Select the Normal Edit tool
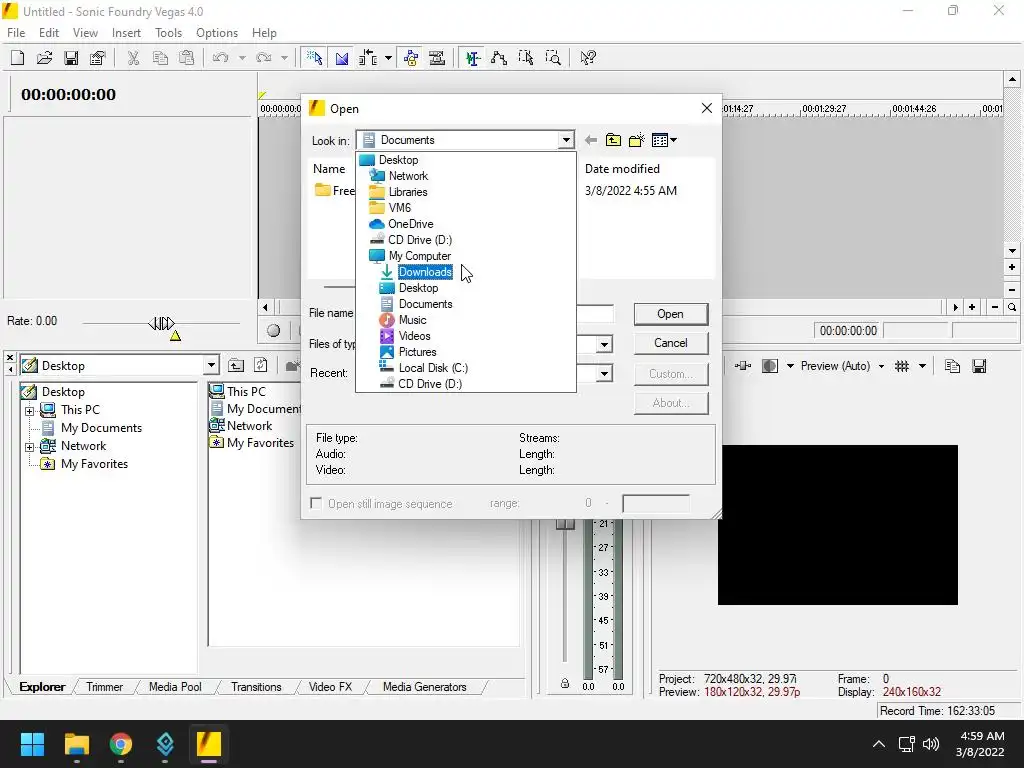Screen dimensions: 1024x768 click(473, 58)
